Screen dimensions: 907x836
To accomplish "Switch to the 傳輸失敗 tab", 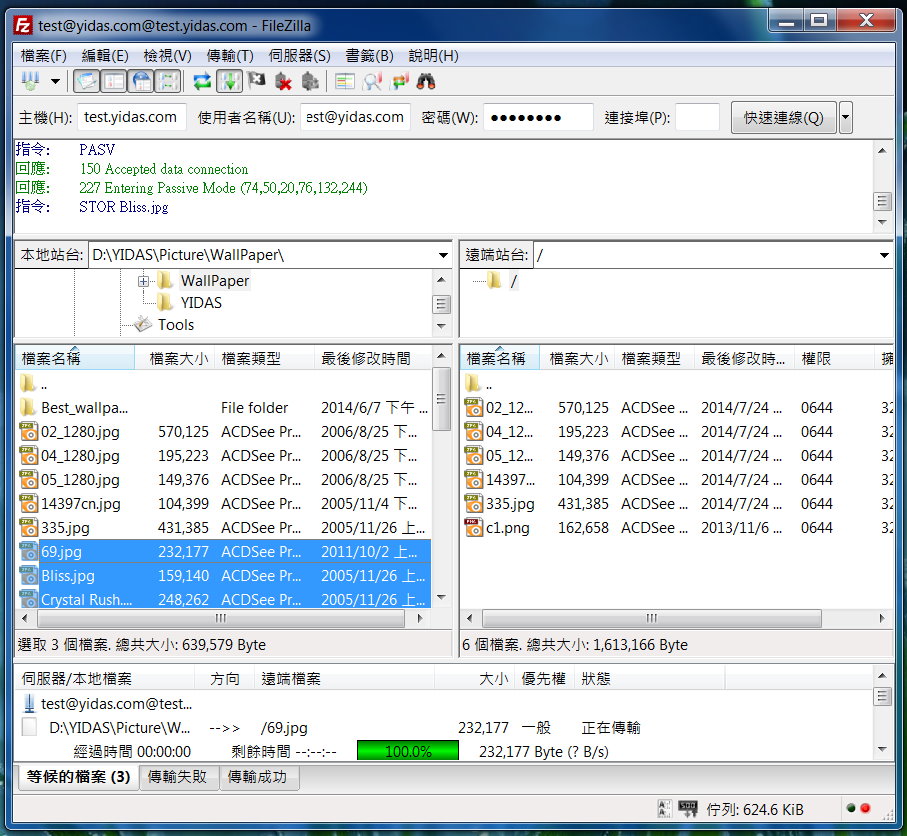I will [178, 776].
